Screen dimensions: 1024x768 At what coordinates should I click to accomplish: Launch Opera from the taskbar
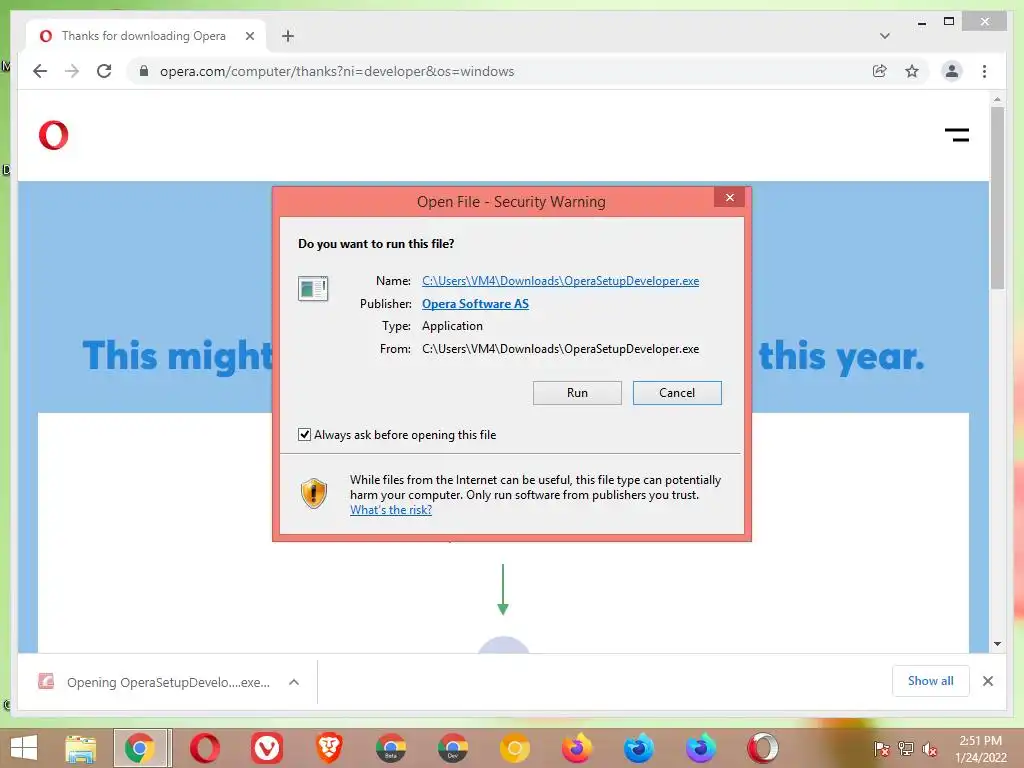click(x=204, y=748)
